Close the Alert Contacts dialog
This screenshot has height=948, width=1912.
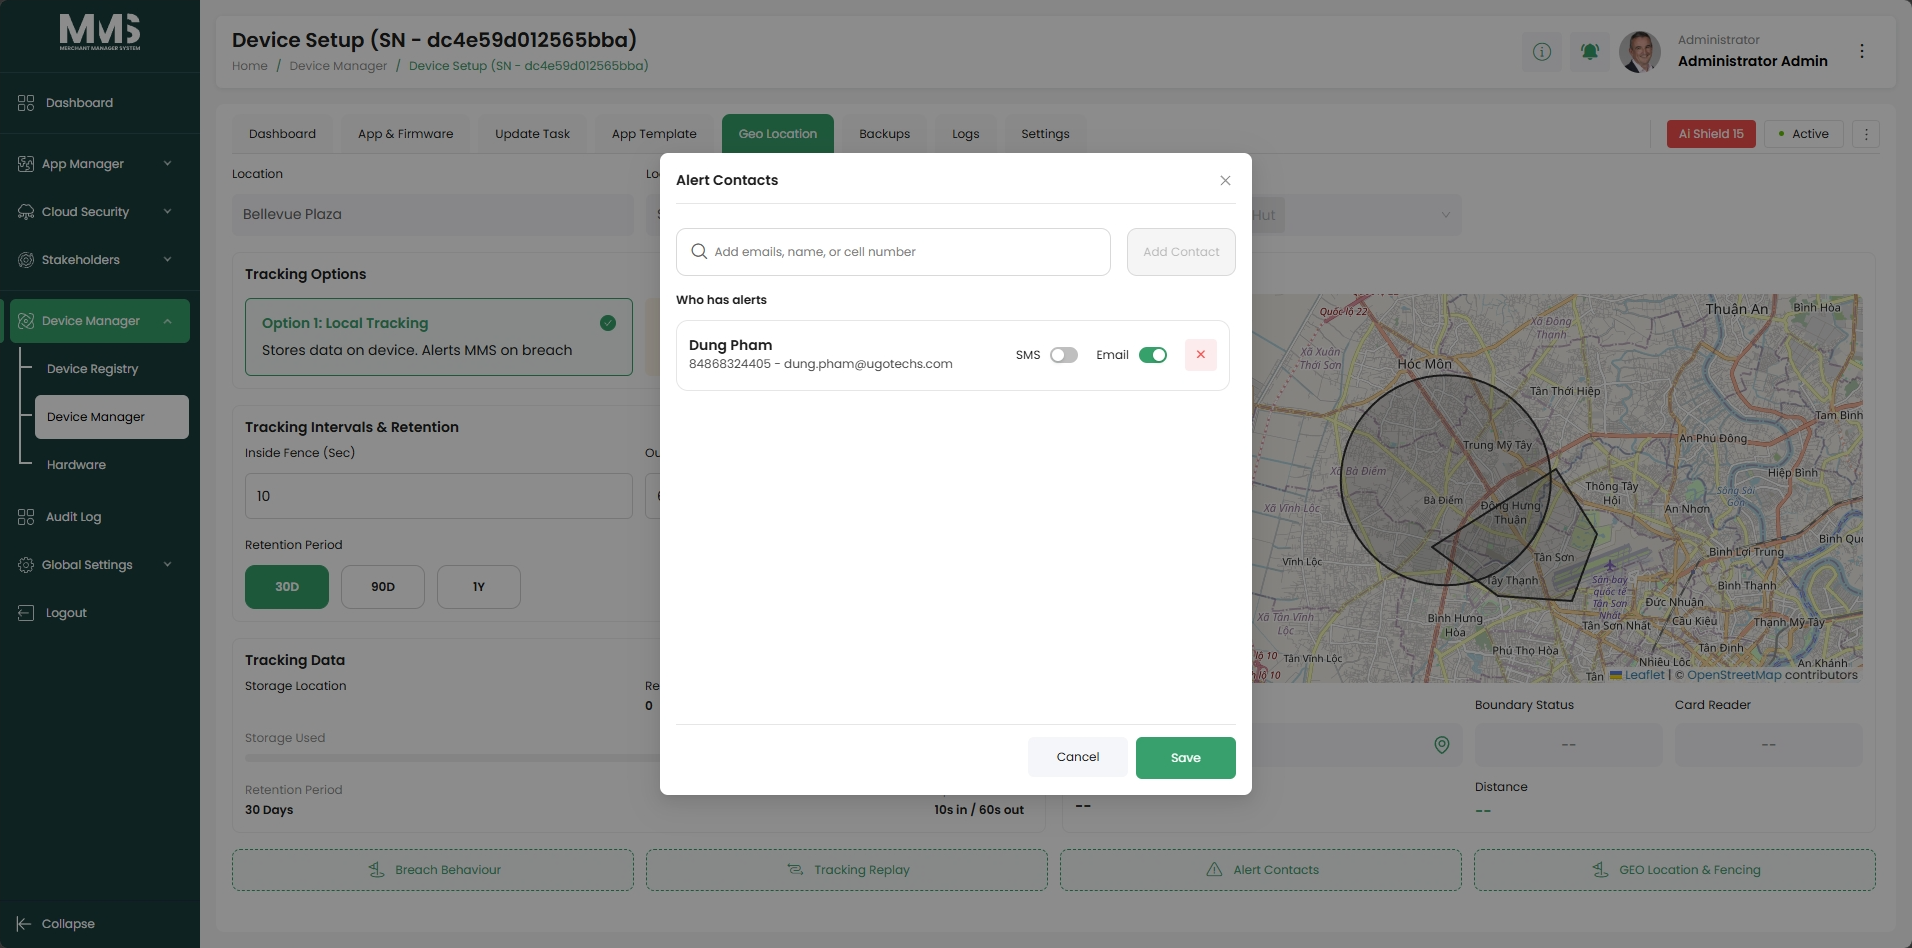1225,181
